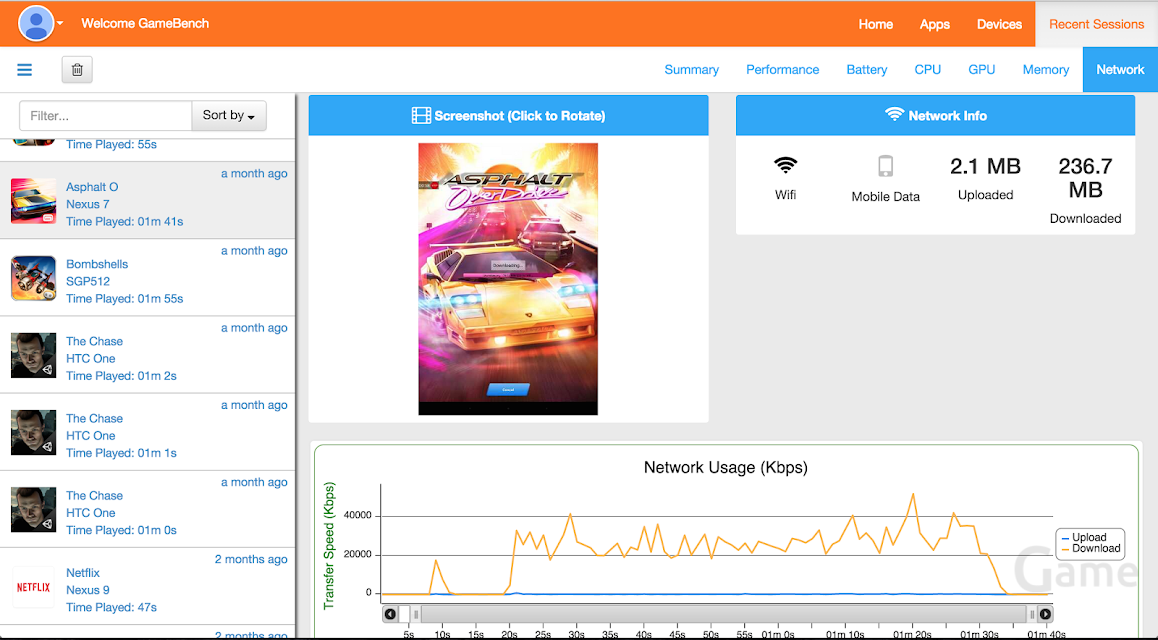
Task: Click the film strip icon in Screenshot header
Action: tap(421, 115)
